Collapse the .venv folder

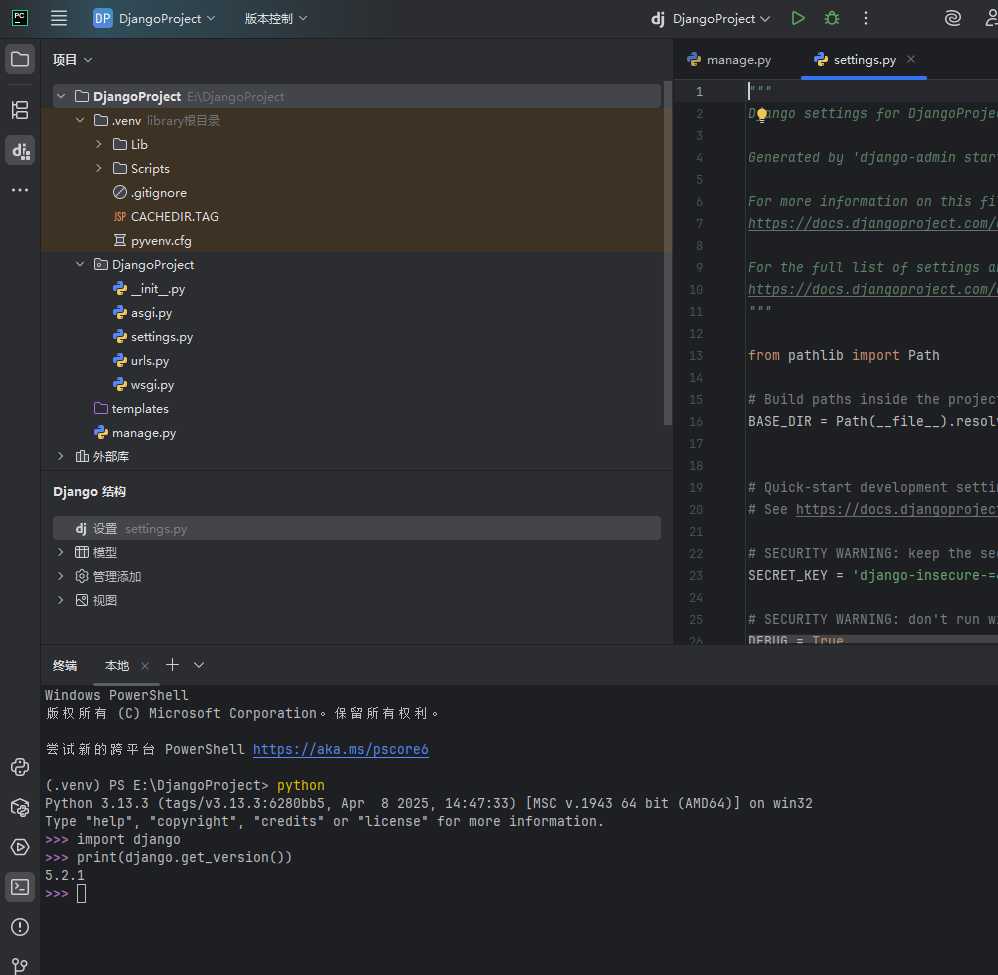[x=80, y=120]
